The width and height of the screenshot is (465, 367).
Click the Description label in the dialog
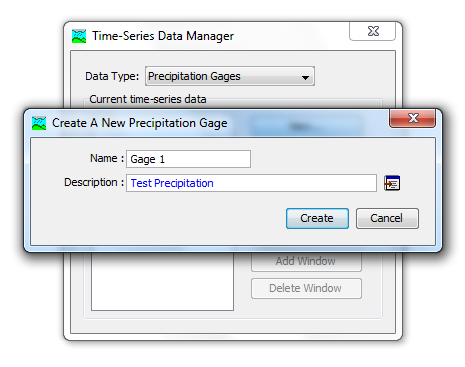pyautogui.click(x=94, y=183)
